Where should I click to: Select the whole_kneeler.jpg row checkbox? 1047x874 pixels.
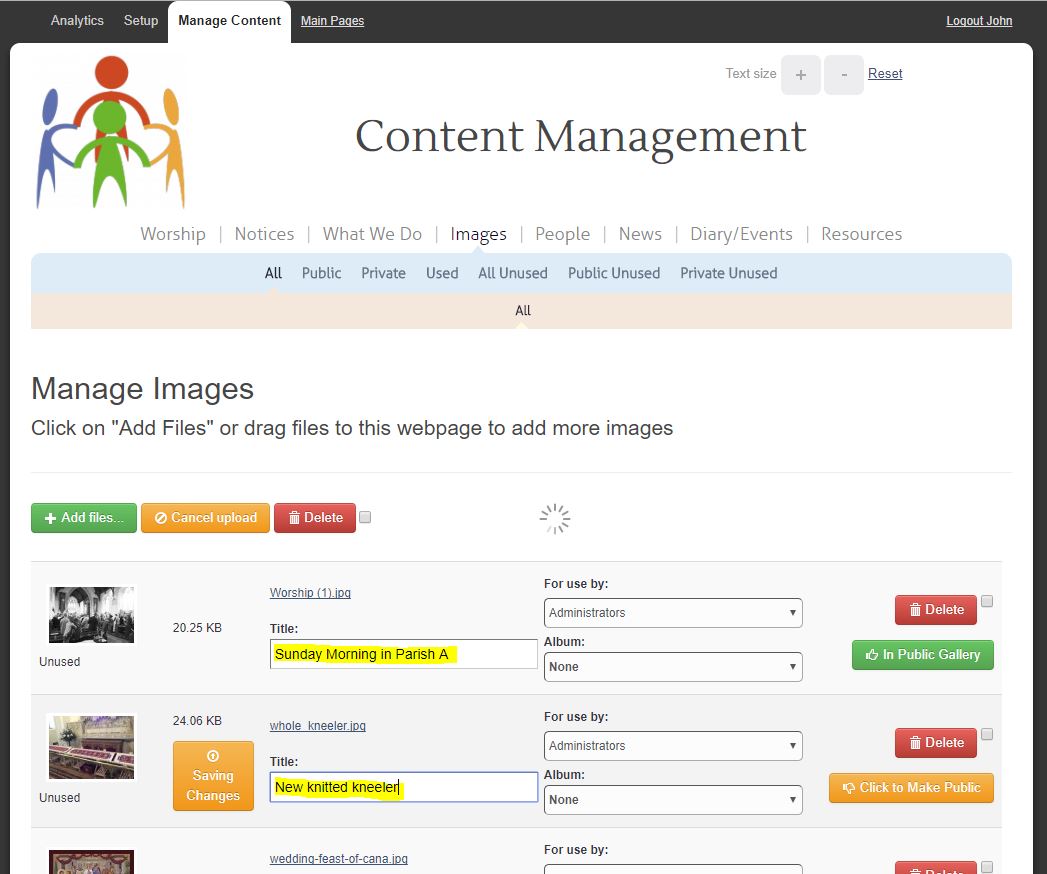tap(987, 734)
